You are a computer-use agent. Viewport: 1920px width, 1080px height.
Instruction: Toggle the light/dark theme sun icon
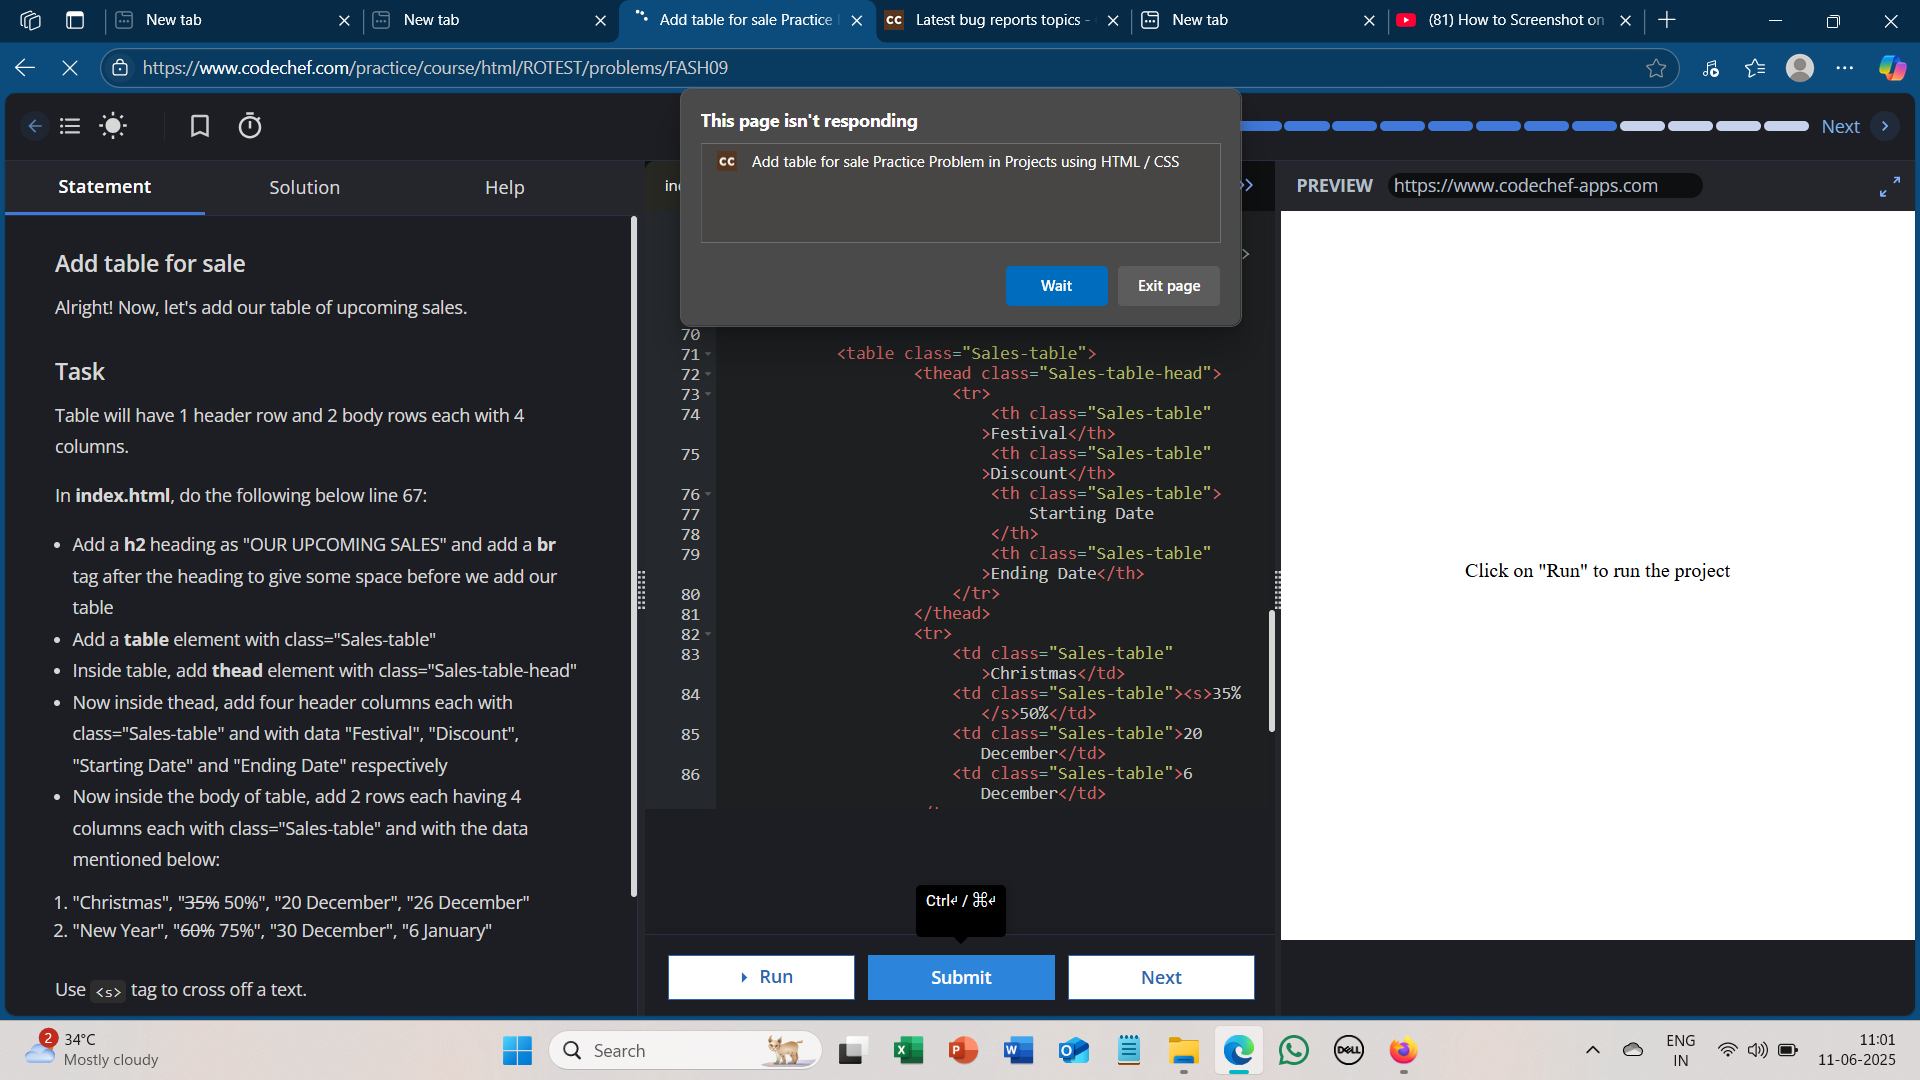pyautogui.click(x=113, y=126)
